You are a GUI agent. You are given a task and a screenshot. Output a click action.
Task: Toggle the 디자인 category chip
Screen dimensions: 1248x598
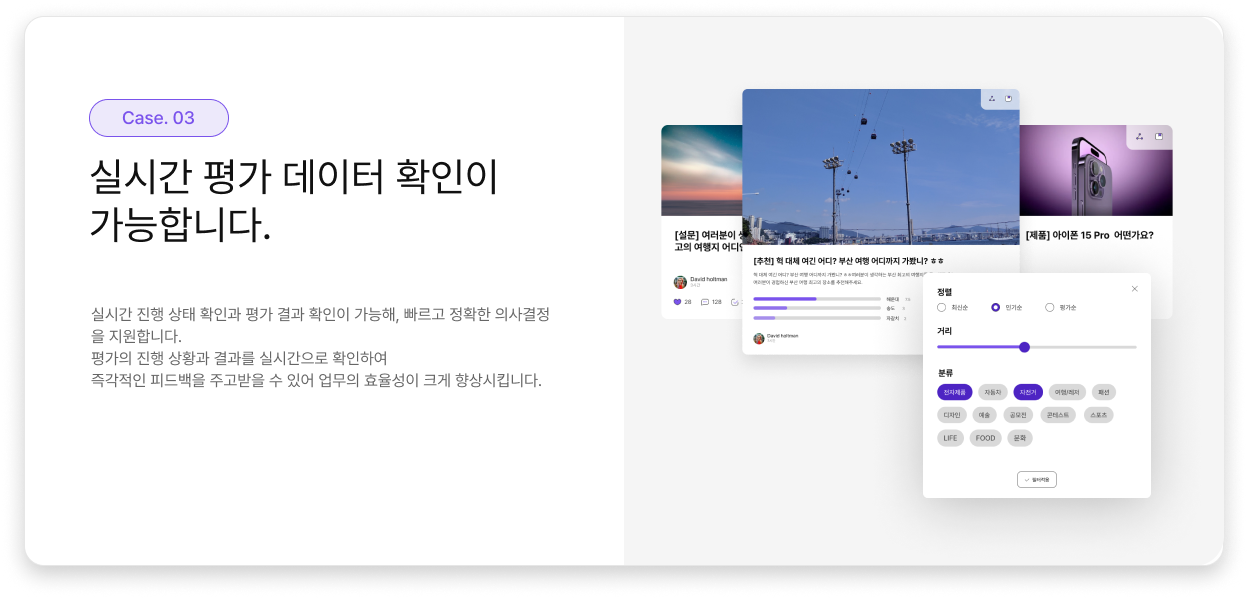pyautogui.click(x=952, y=415)
